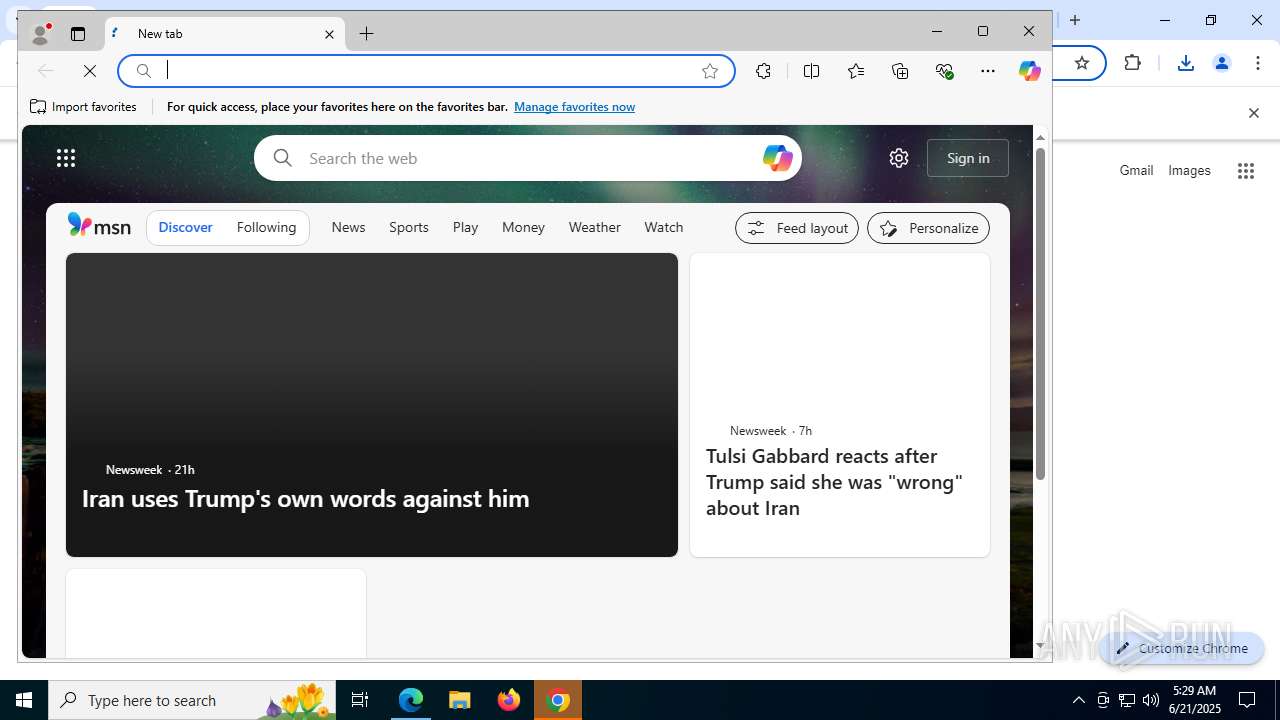This screenshot has width=1280, height=720.
Task: Click the taskbar search box
Action: tap(192, 700)
